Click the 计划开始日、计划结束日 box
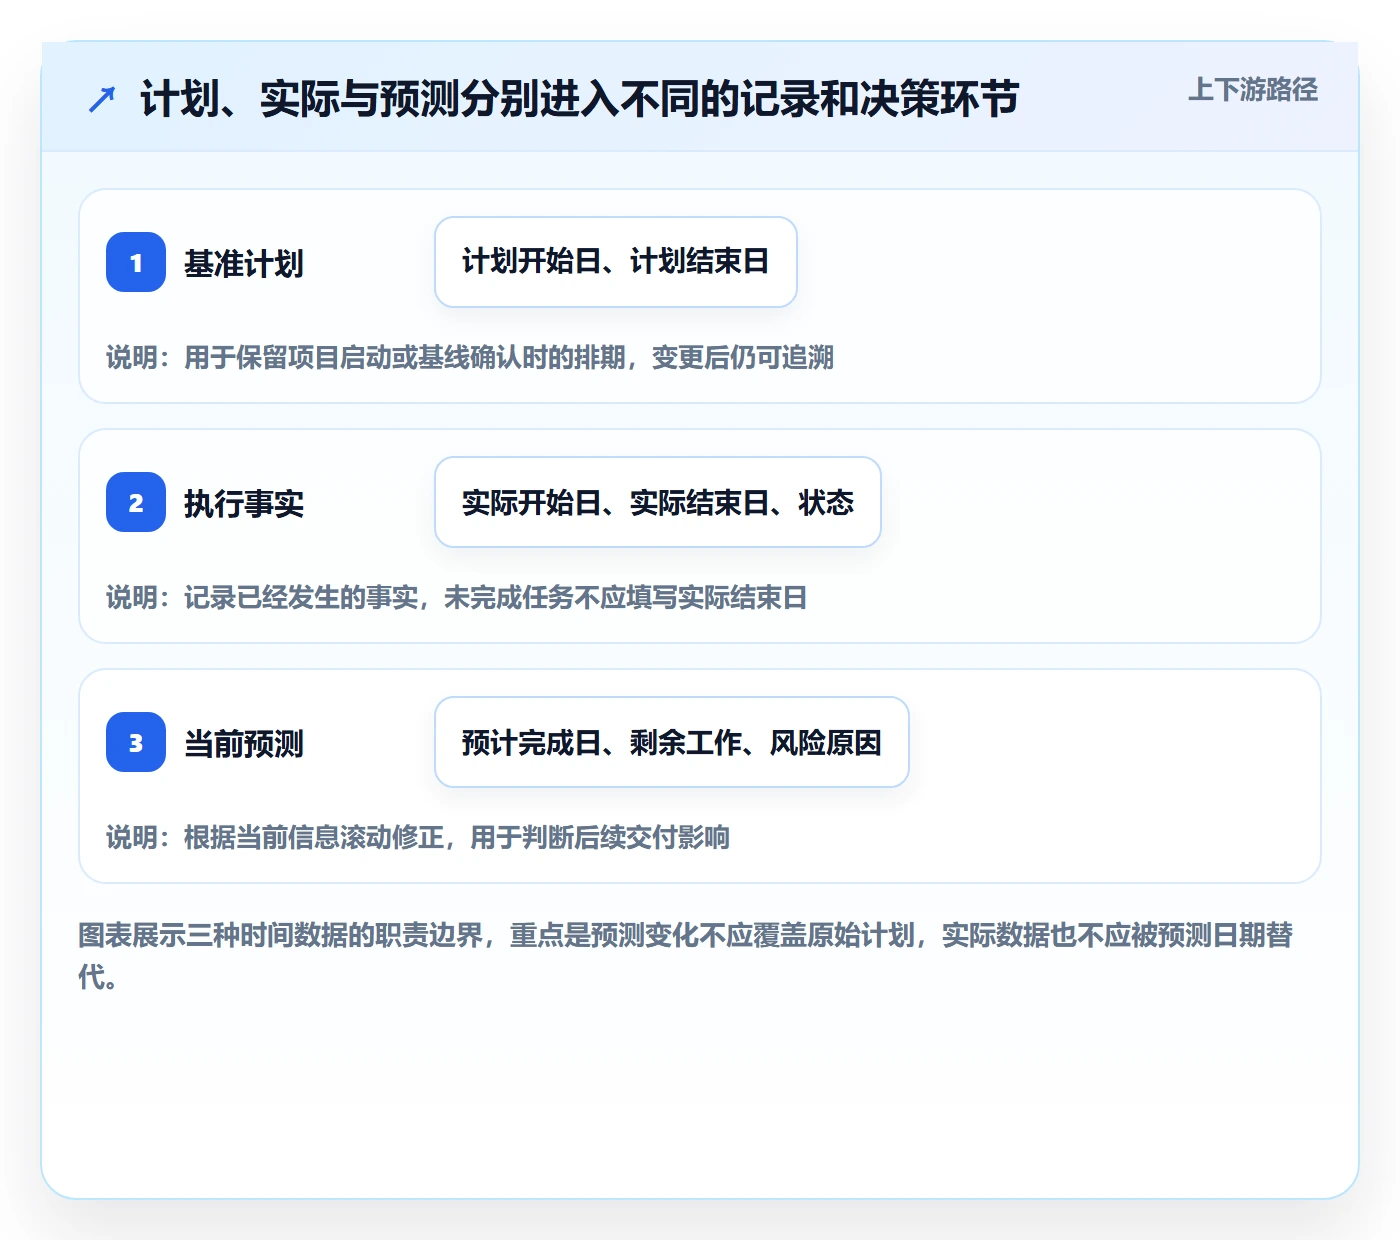Image resolution: width=1400 pixels, height=1240 pixels. [x=616, y=262]
